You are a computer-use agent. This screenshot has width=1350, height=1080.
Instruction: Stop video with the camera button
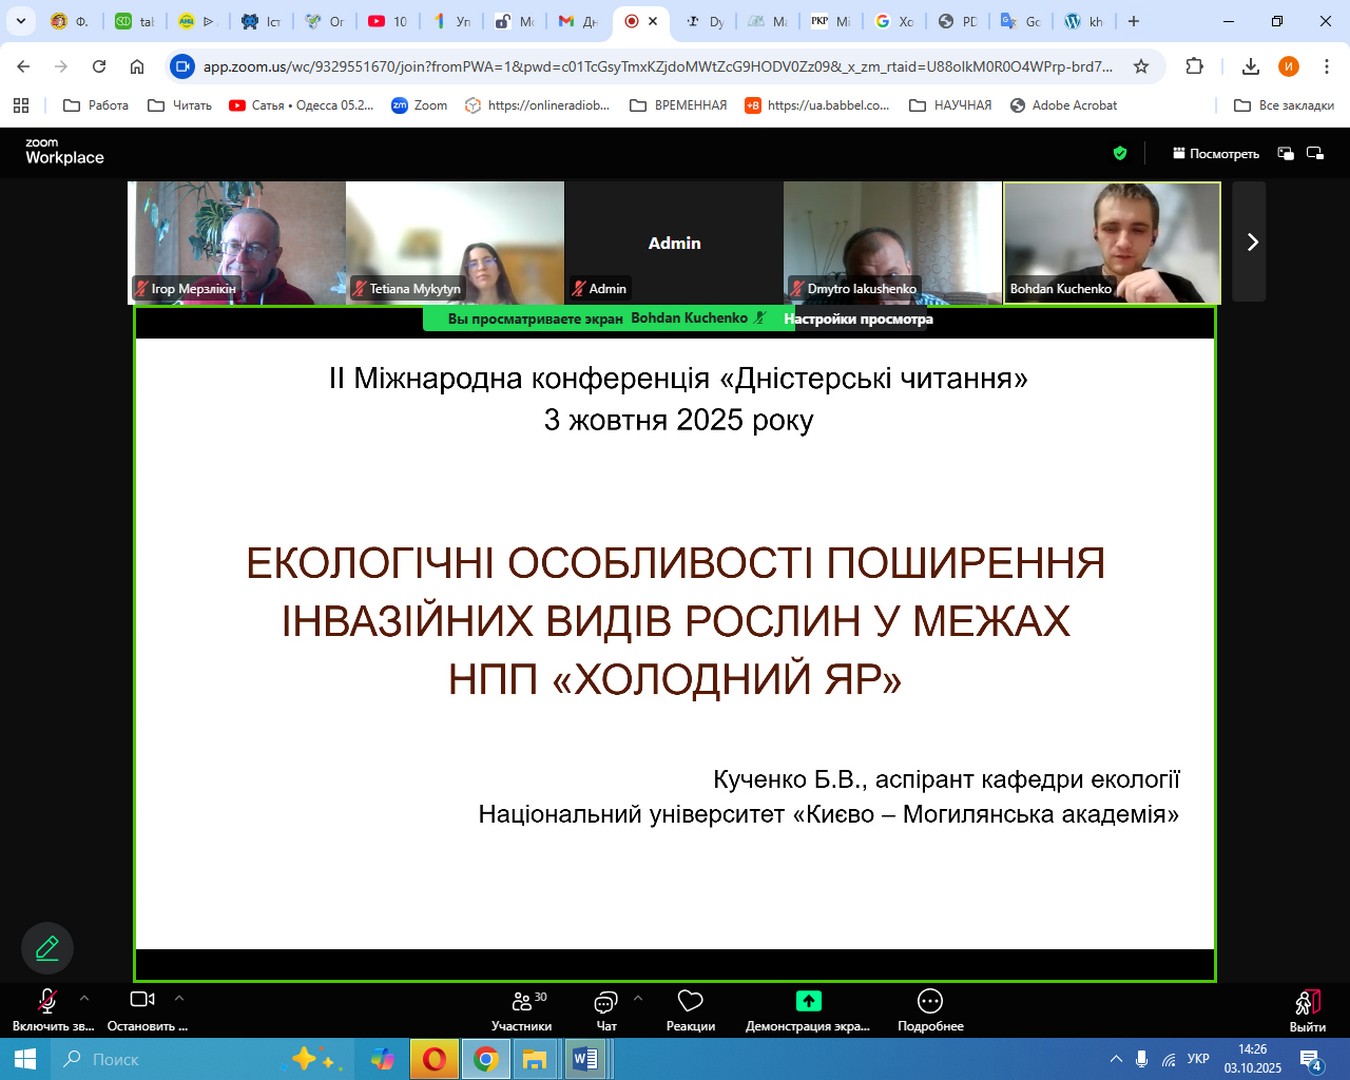(x=142, y=1000)
